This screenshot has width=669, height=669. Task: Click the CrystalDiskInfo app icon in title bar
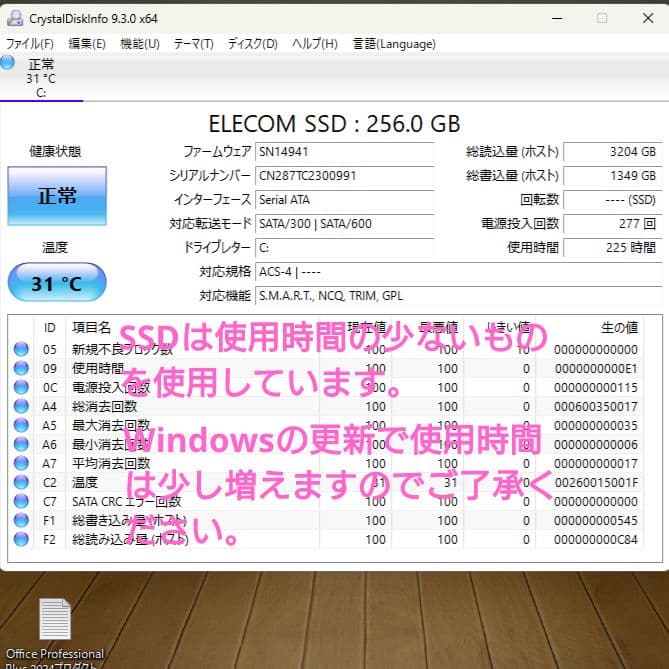pos(15,18)
